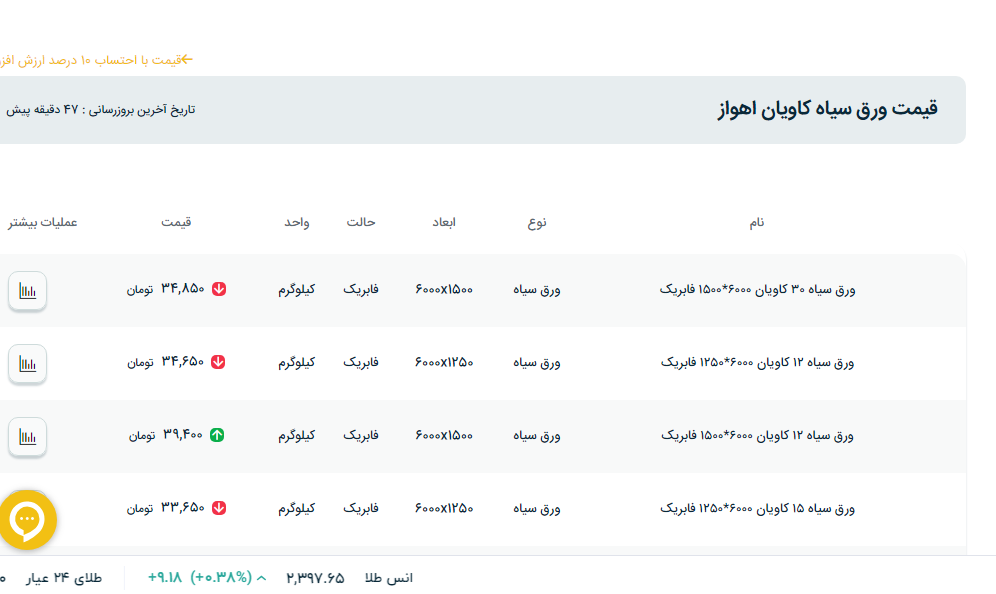
Task: Open the yellow chat support bubble
Action: pos(26,519)
